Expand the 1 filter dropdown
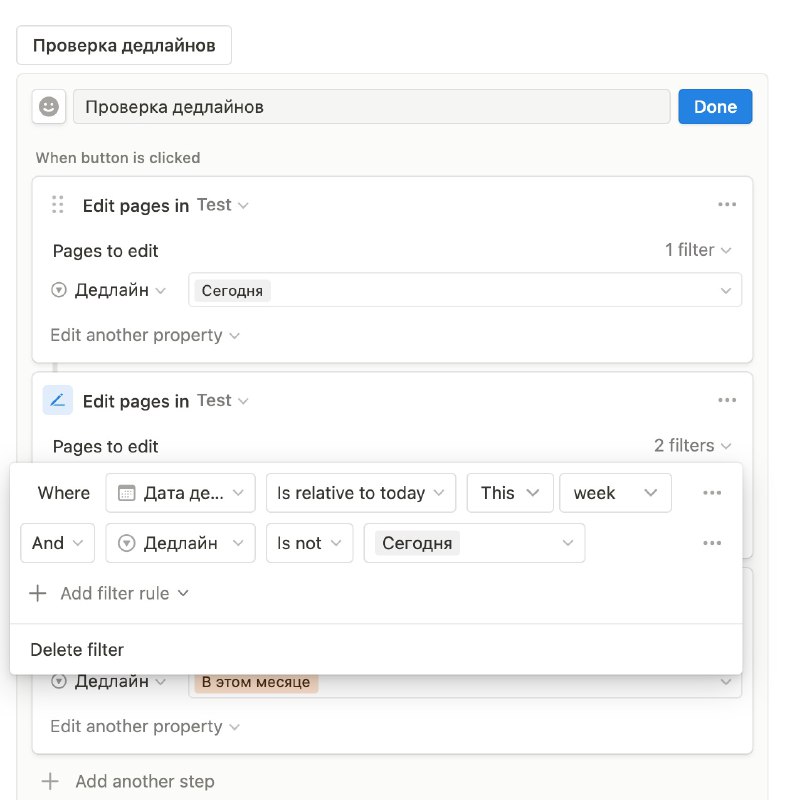Image resolution: width=790 pixels, height=800 pixels. point(698,250)
